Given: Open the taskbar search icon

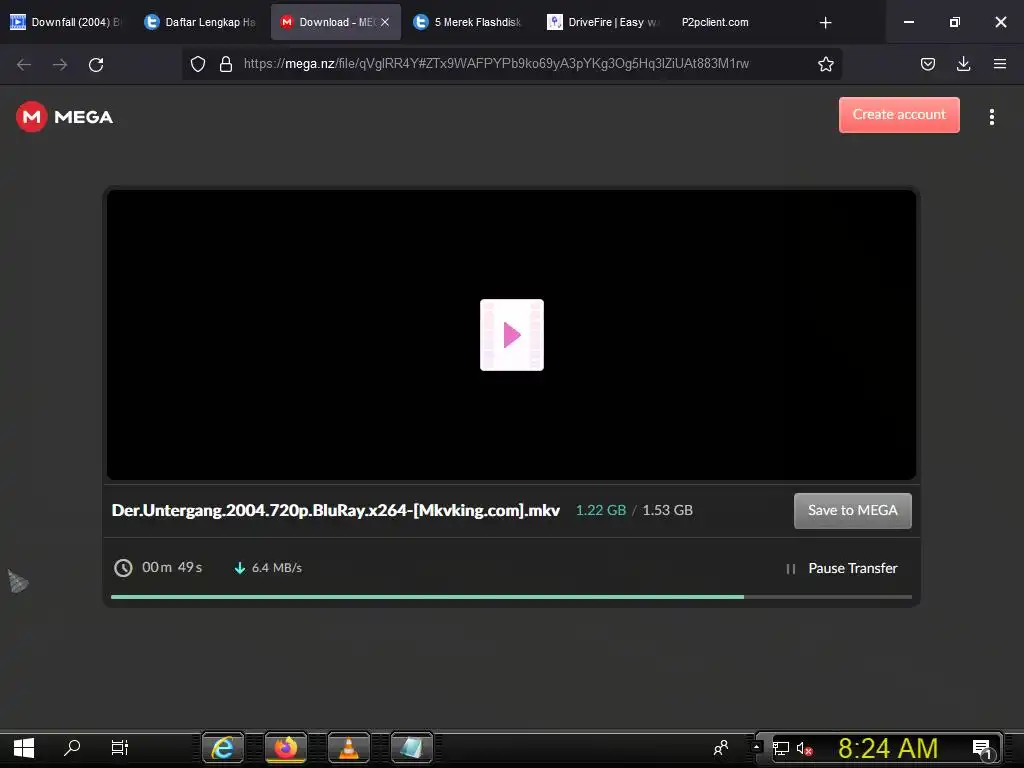Looking at the screenshot, I should click(72, 748).
